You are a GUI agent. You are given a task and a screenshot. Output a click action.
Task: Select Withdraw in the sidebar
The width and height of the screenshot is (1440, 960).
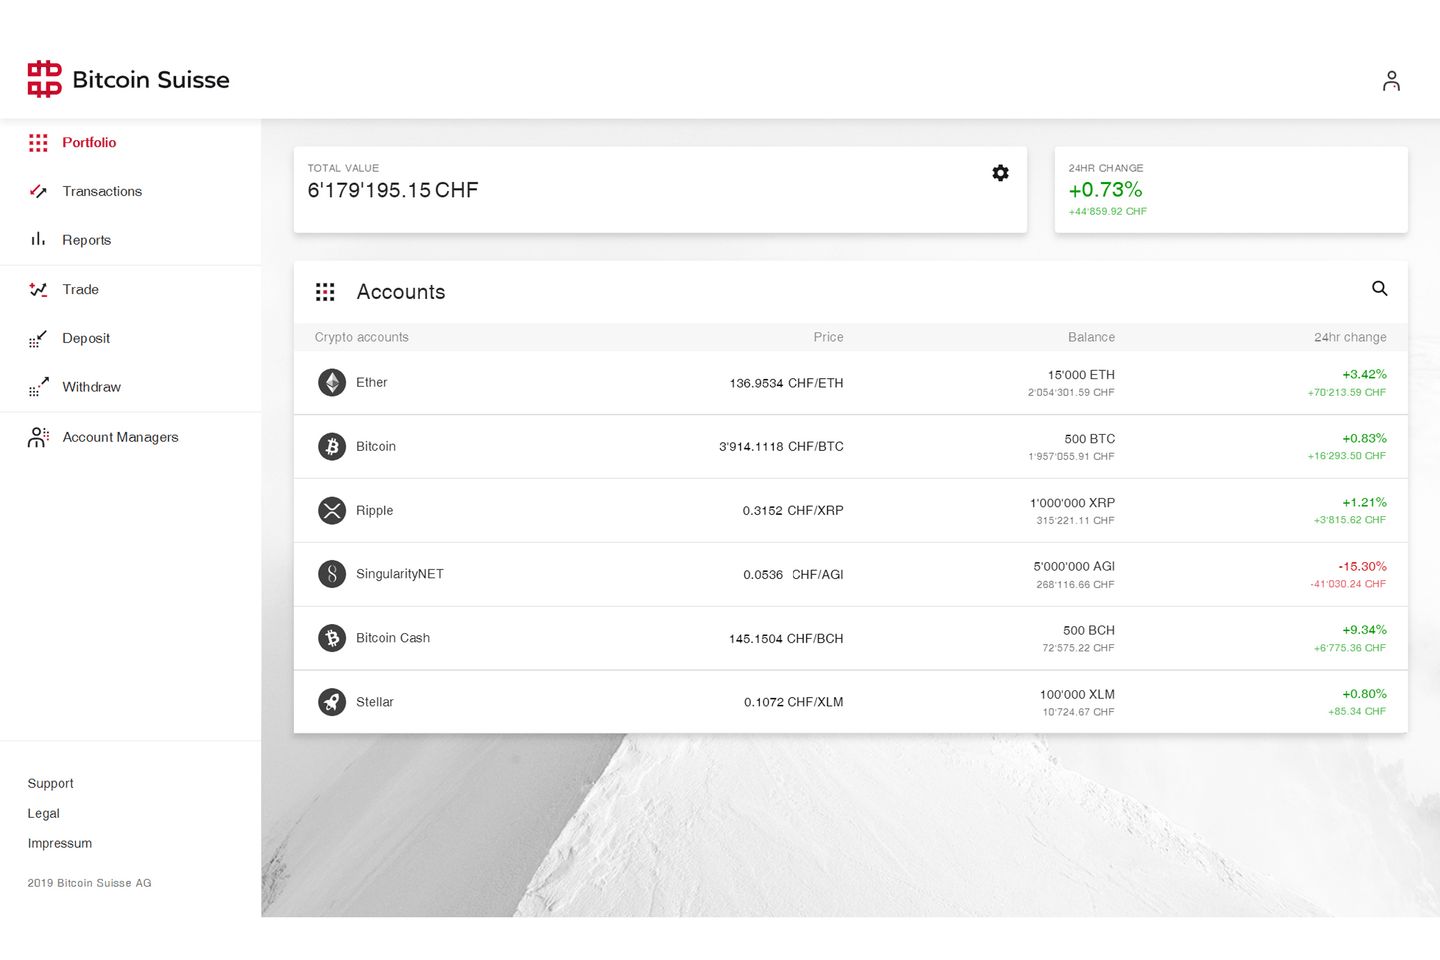coord(91,387)
